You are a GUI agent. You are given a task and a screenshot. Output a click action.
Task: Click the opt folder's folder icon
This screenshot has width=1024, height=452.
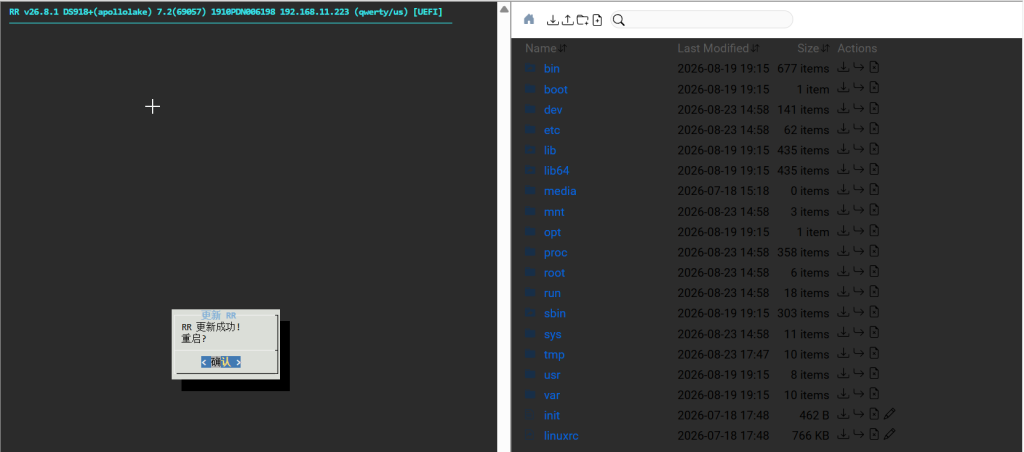tap(531, 232)
